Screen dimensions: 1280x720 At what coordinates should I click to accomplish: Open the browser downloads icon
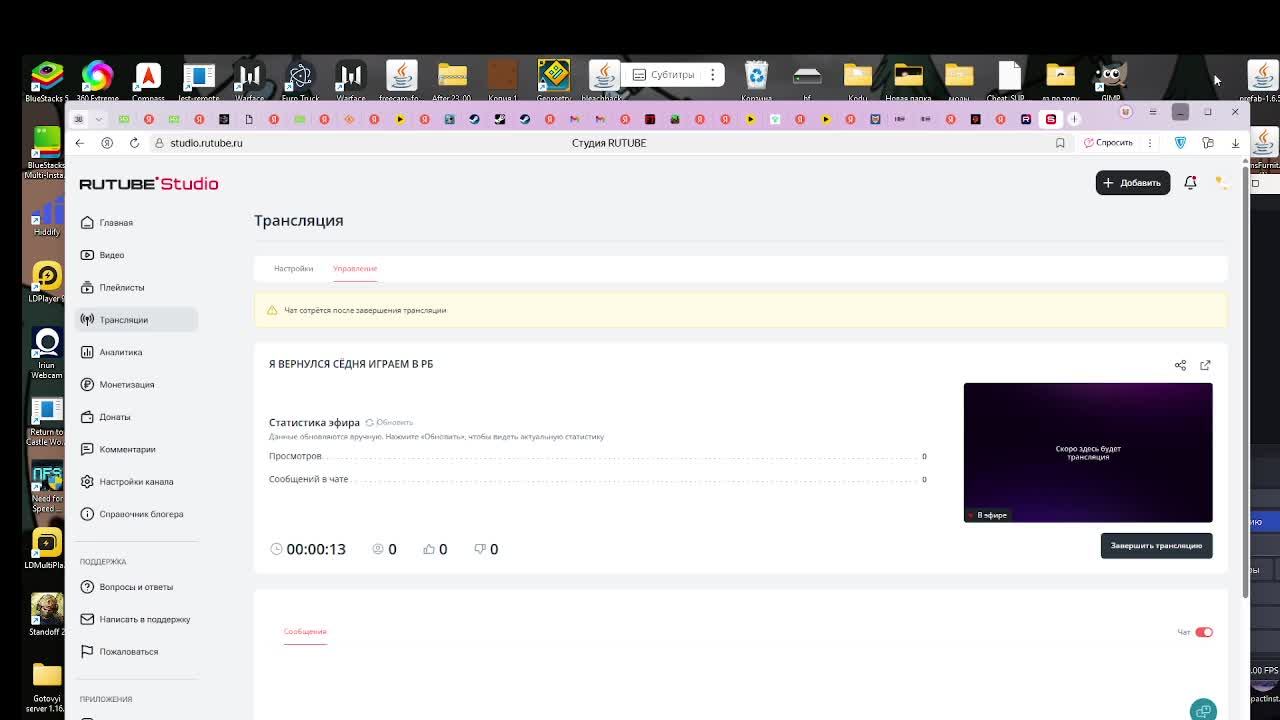[x=1235, y=143]
